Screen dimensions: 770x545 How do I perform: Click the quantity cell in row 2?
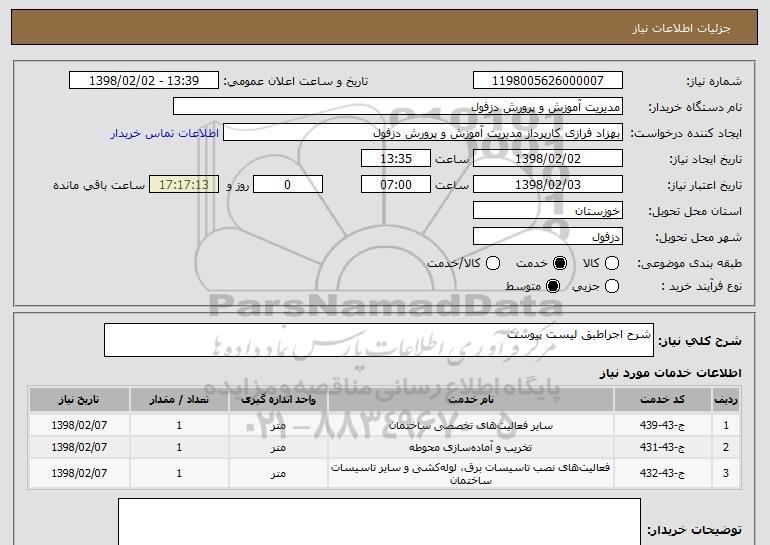(x=179, y=447)
